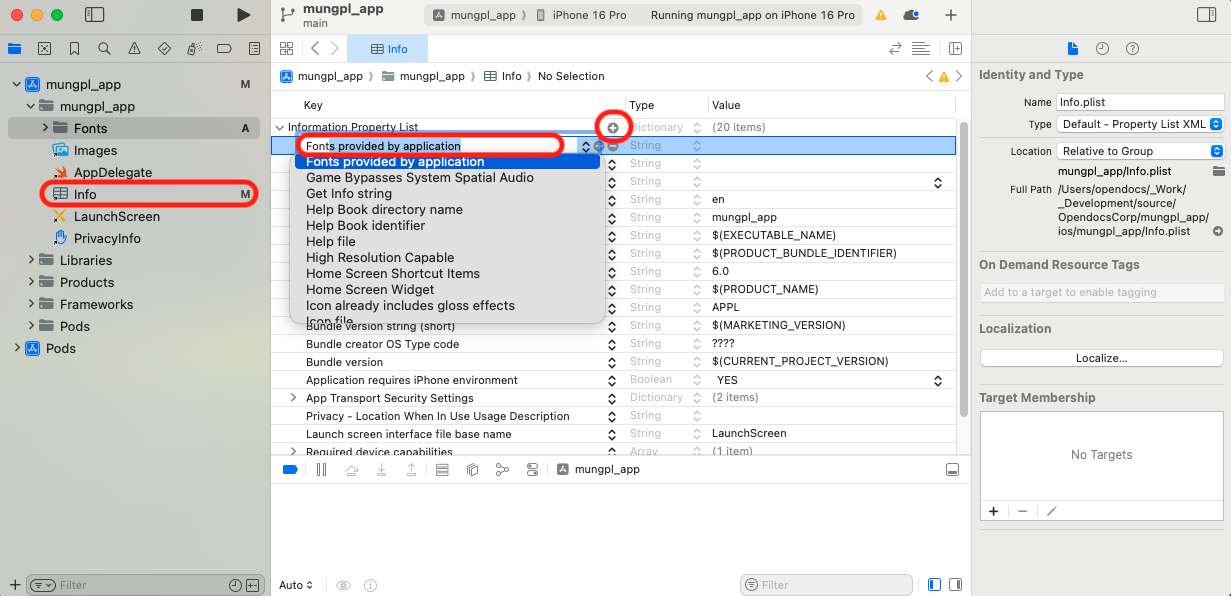
Task: Open the test navigator diamond icon
Action: coord(165,48)
